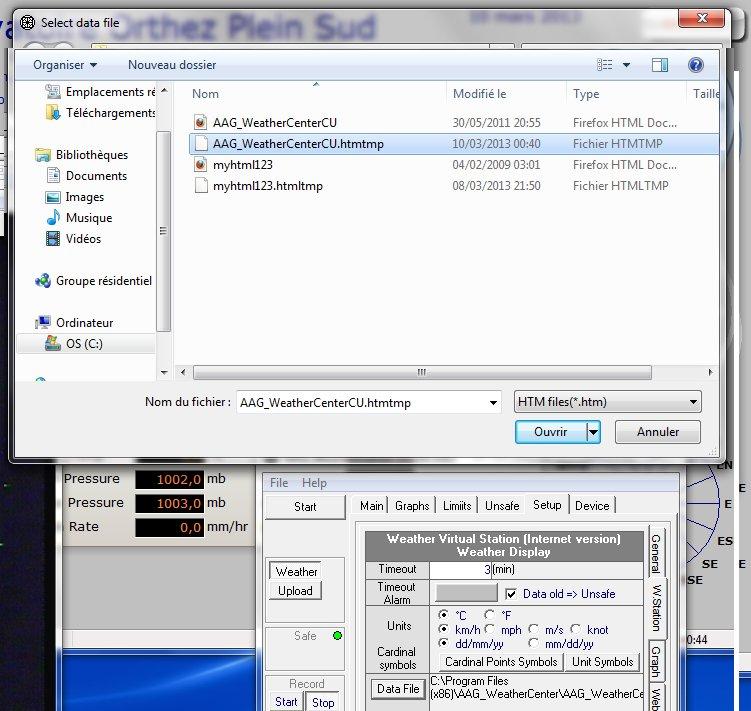Click the Annuler button

656,432
